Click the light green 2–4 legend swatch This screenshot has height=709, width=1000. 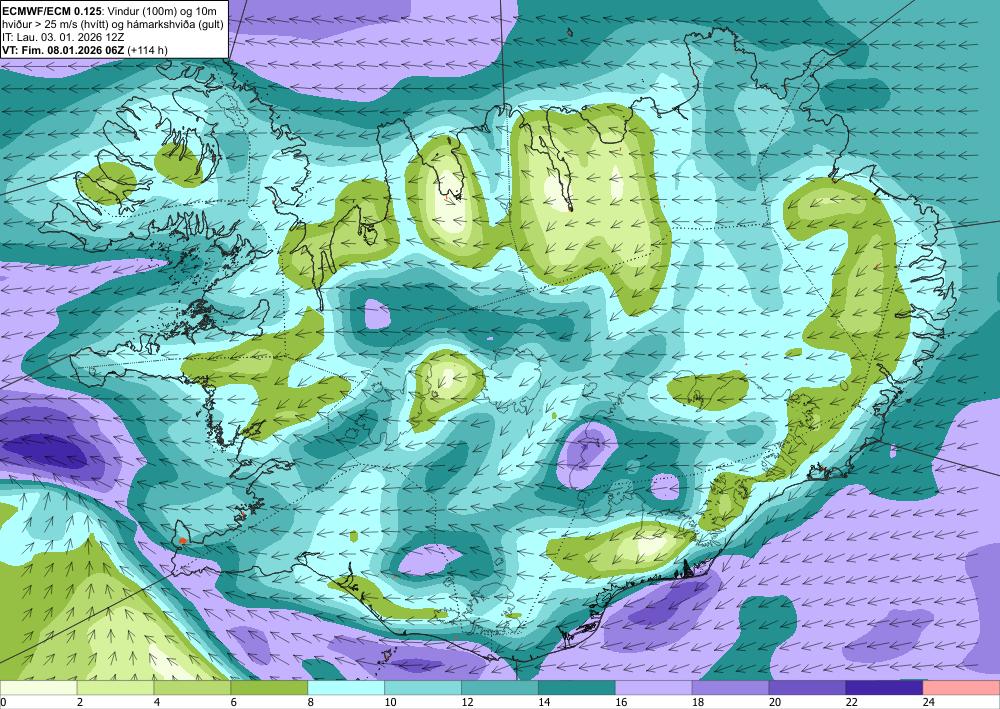pos(115,688)
